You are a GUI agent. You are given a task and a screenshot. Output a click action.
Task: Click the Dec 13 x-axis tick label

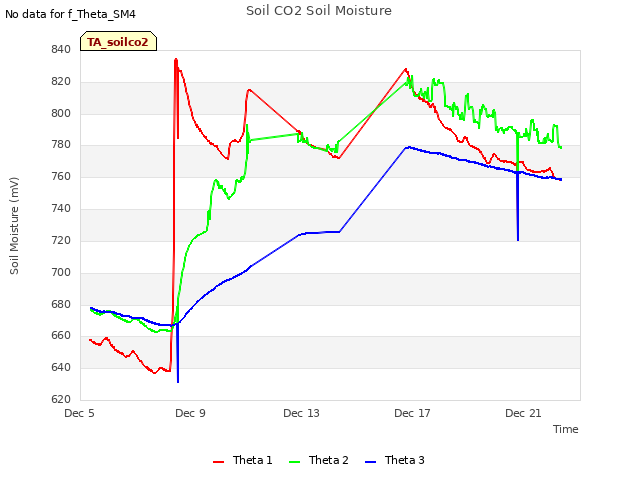(x=301, y=413)
